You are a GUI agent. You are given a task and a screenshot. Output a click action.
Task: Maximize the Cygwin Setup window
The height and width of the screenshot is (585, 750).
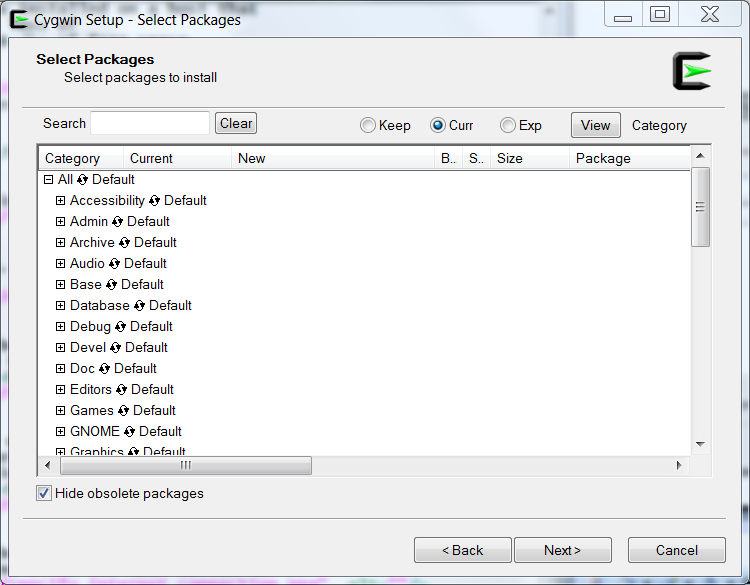pyautogui.click(x=660, y=15)
